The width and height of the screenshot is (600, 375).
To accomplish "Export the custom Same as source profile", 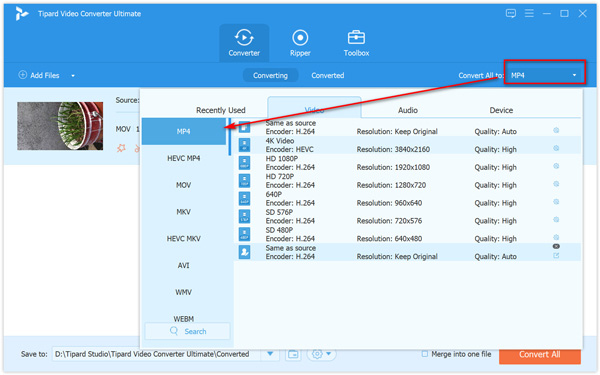I will (x=556, y=256).
